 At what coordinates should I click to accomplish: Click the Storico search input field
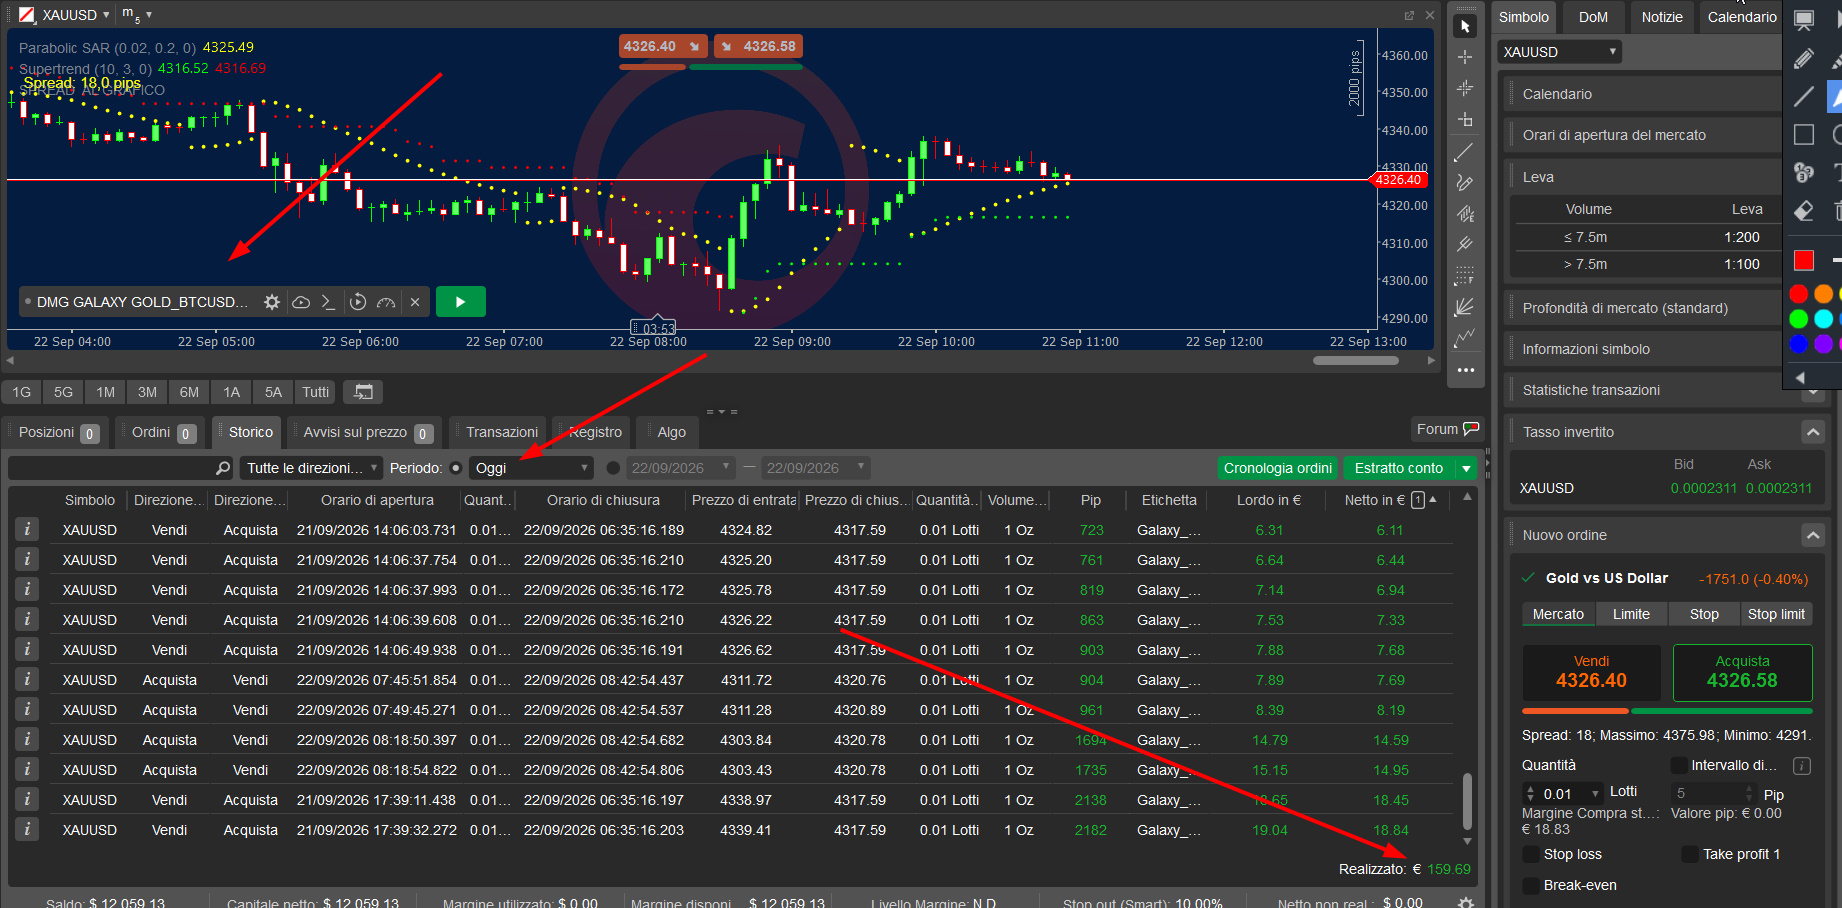pyautogui.click(x=111, y=468)
